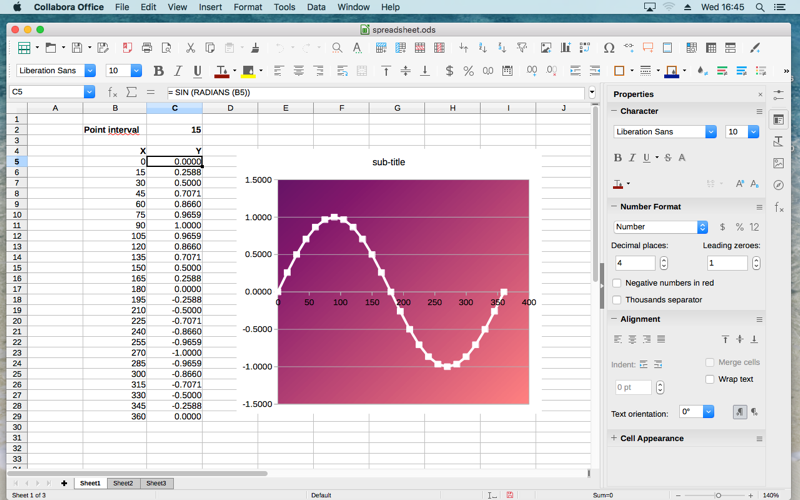Collapse the Number Format section
The image size is (800, 500).
pos(614,206)
